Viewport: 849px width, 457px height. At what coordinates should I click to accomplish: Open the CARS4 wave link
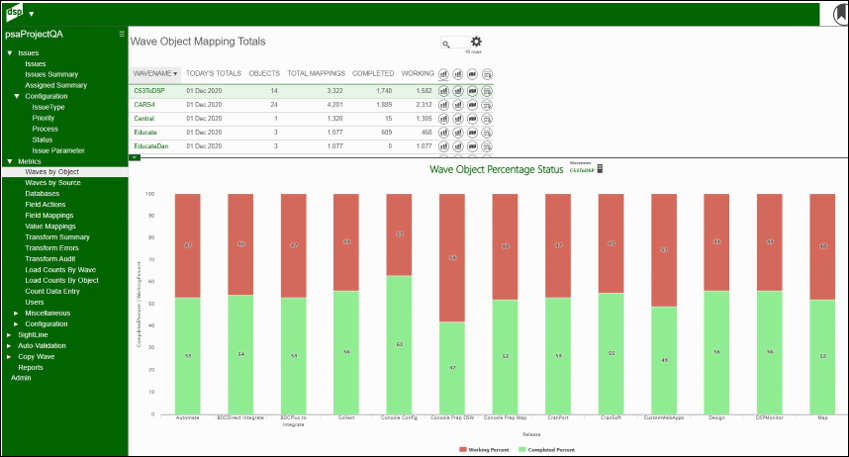point(145,105)
